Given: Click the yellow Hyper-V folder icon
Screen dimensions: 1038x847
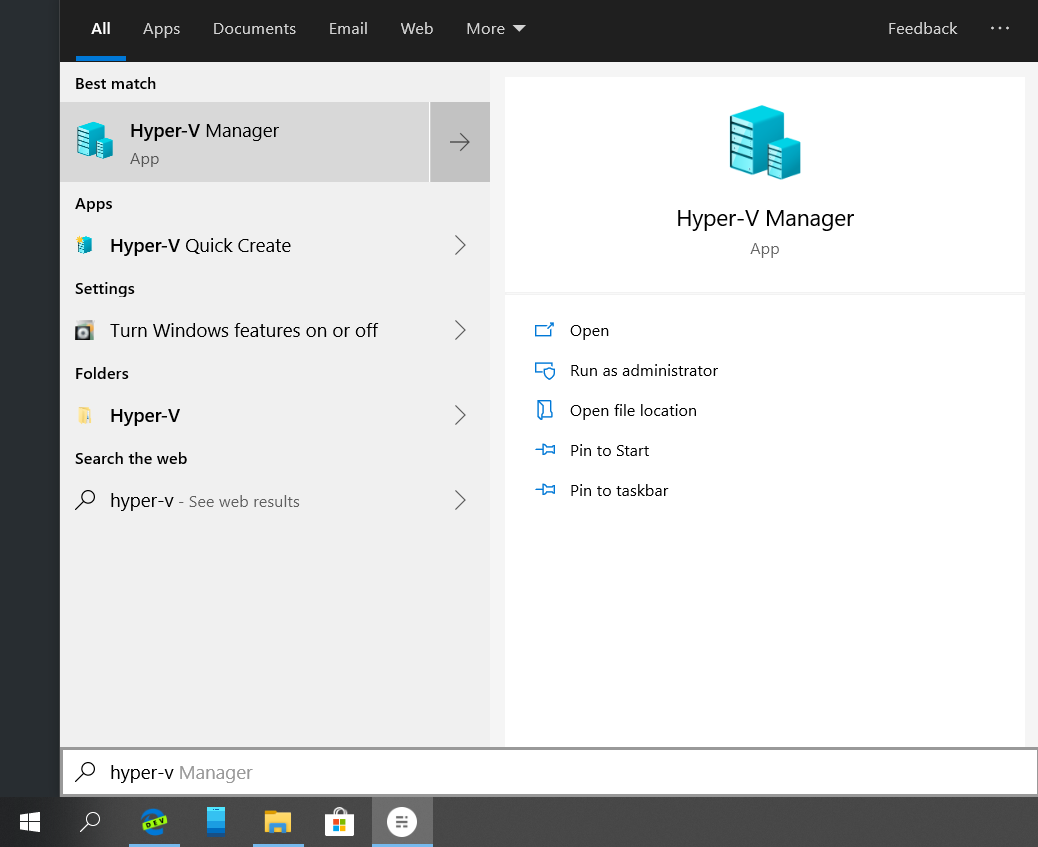Looking at the screenshot, I should click(85, 415).
